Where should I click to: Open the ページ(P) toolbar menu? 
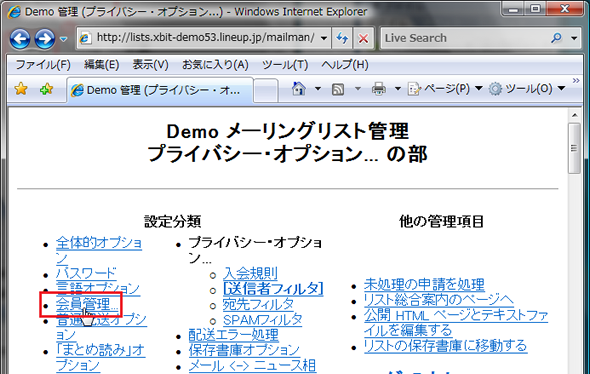[445, 89]
